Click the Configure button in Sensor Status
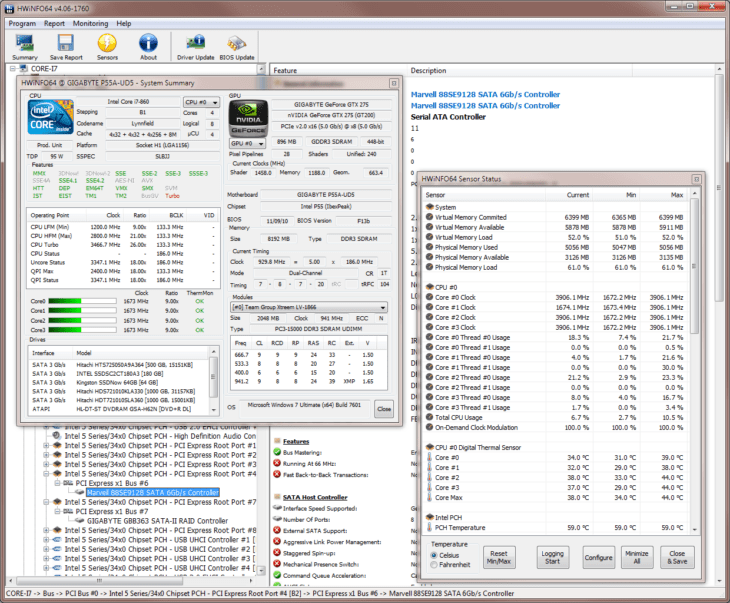Image resolution: width=730 pixels, height=603 pixels. (x=598, y=557)
